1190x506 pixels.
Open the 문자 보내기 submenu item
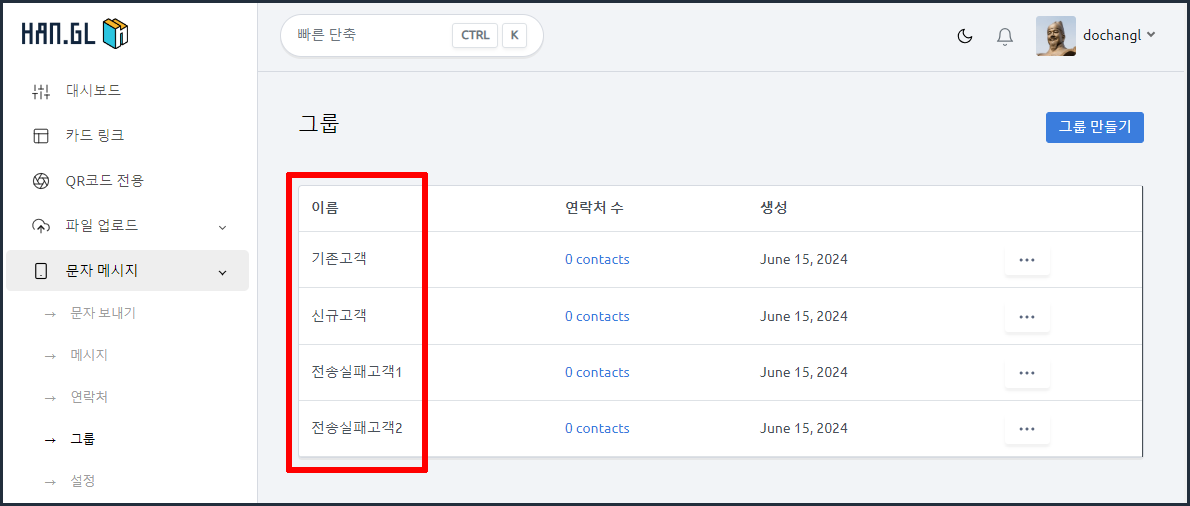pos(103,313)
